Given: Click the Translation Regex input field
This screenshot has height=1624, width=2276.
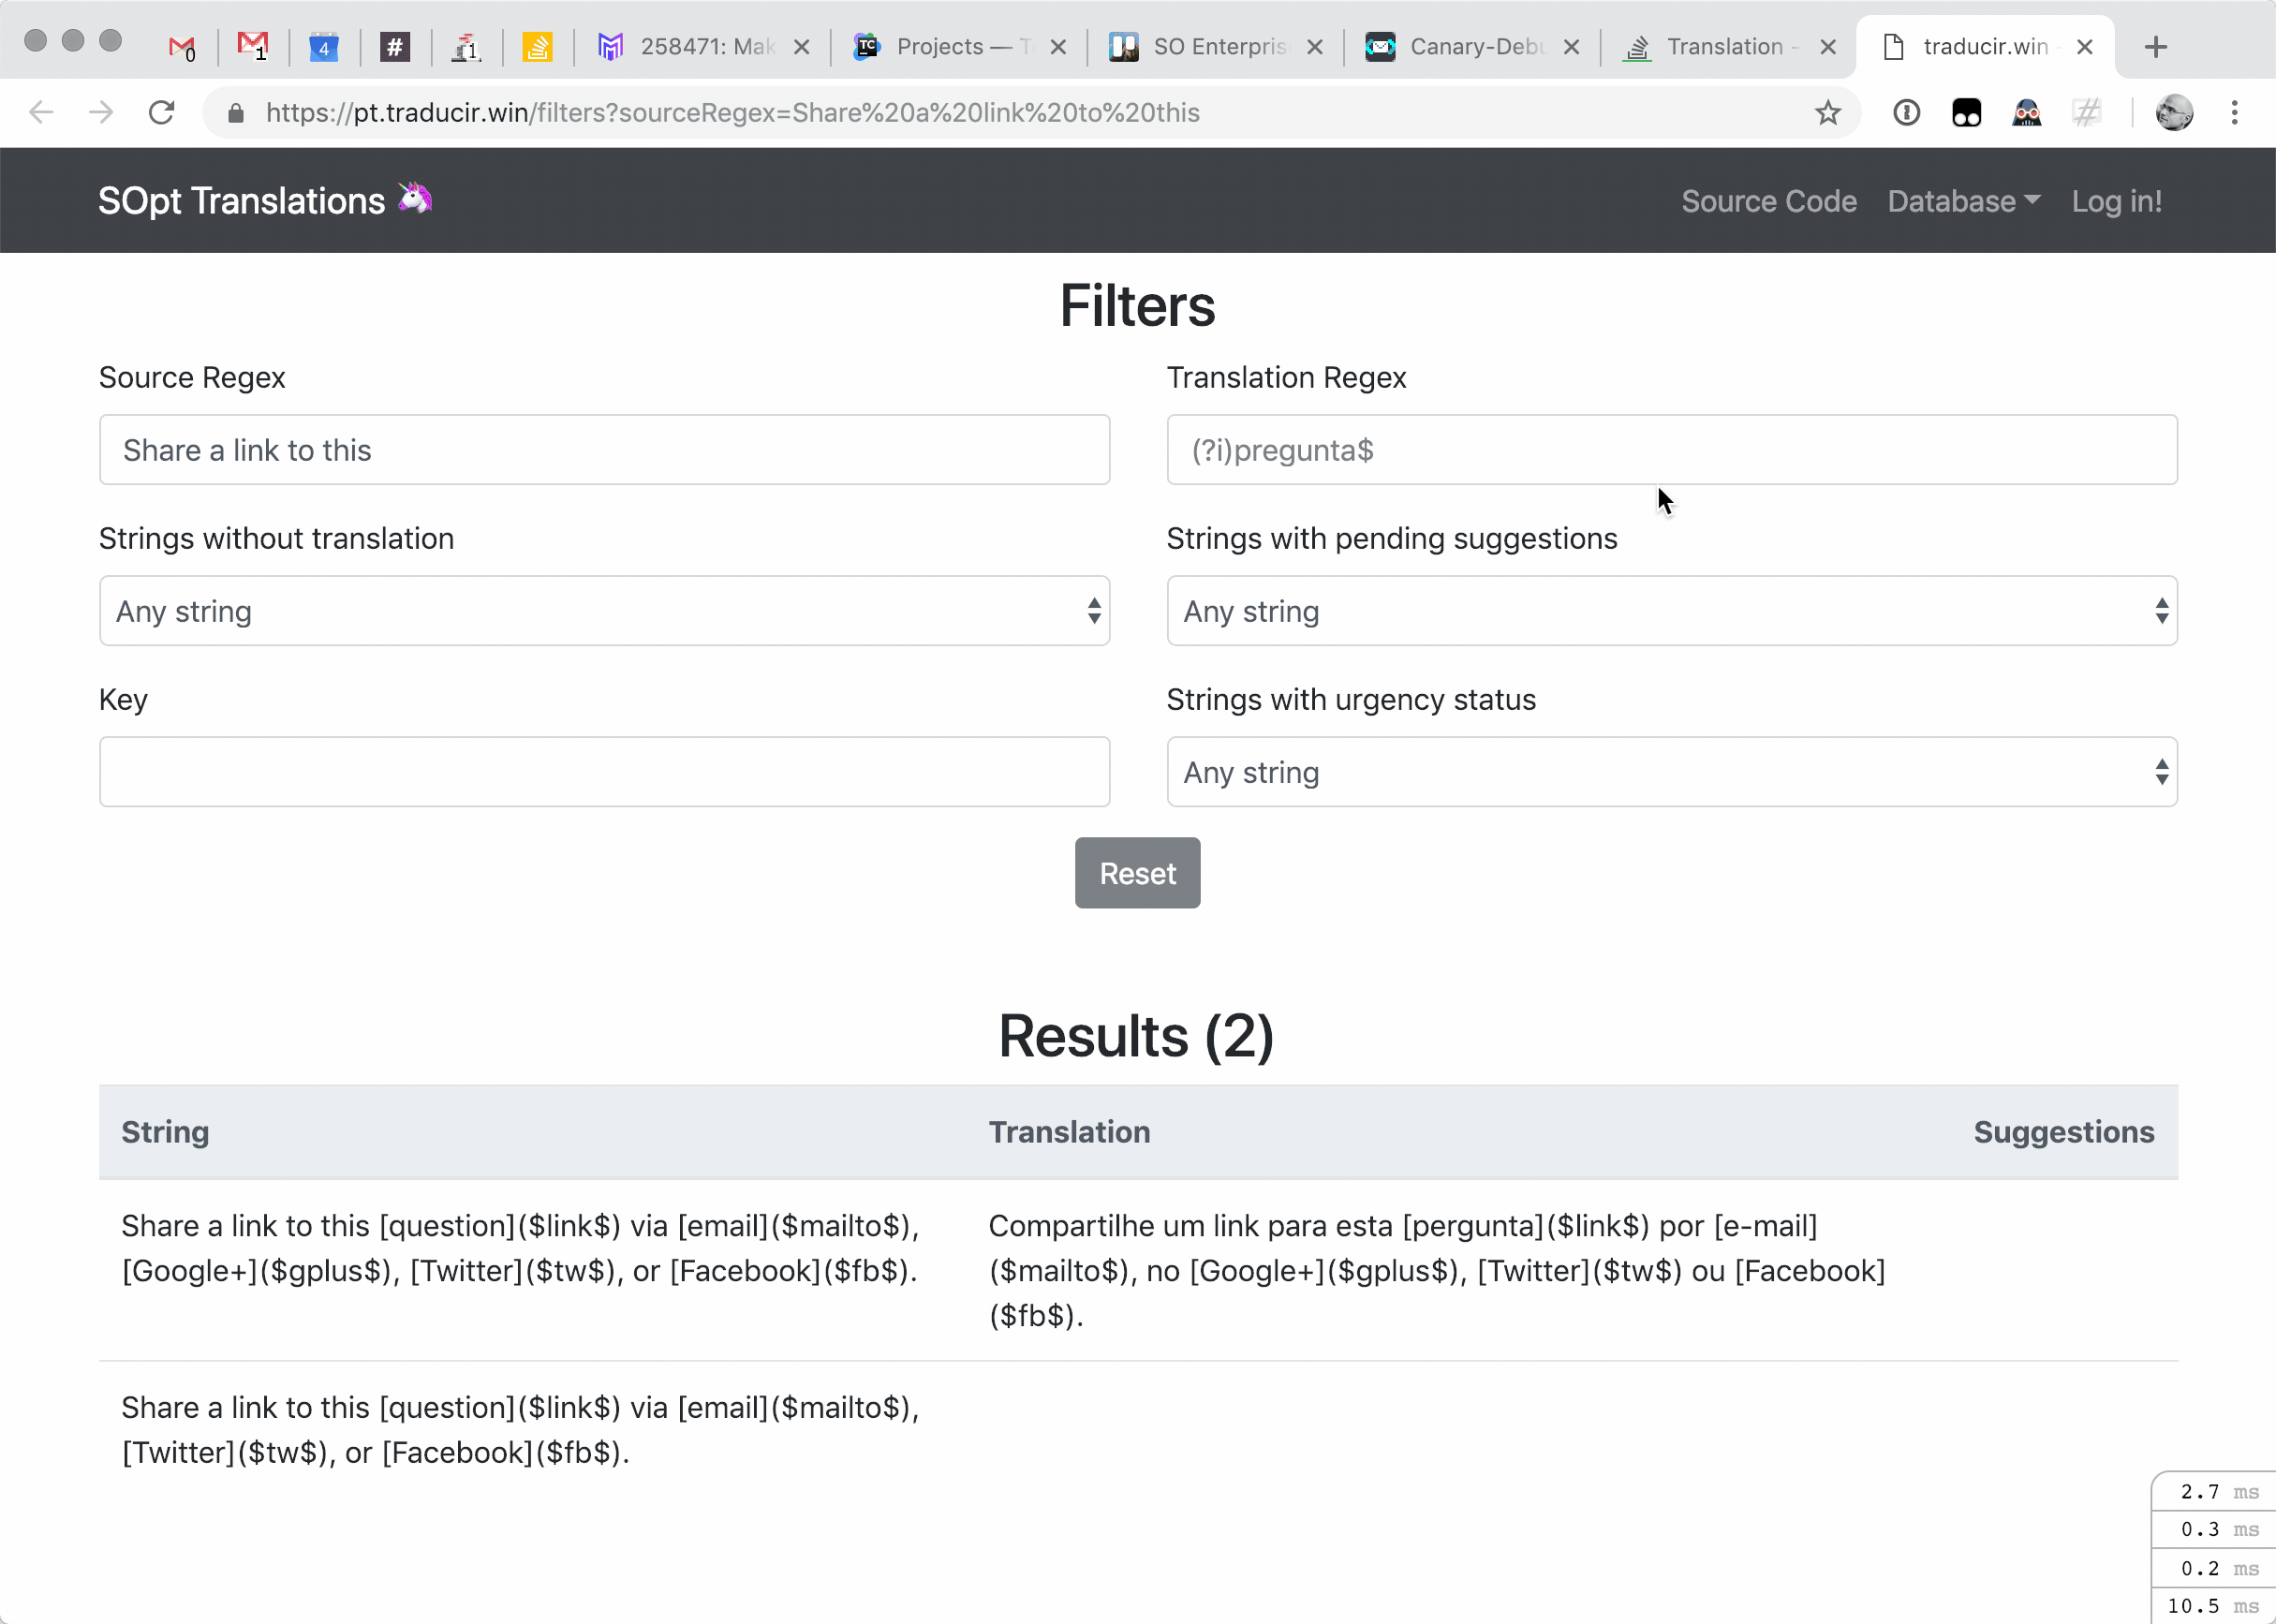Looking at the screenshot, I should pyautogui.click(x=1673, y=450).
